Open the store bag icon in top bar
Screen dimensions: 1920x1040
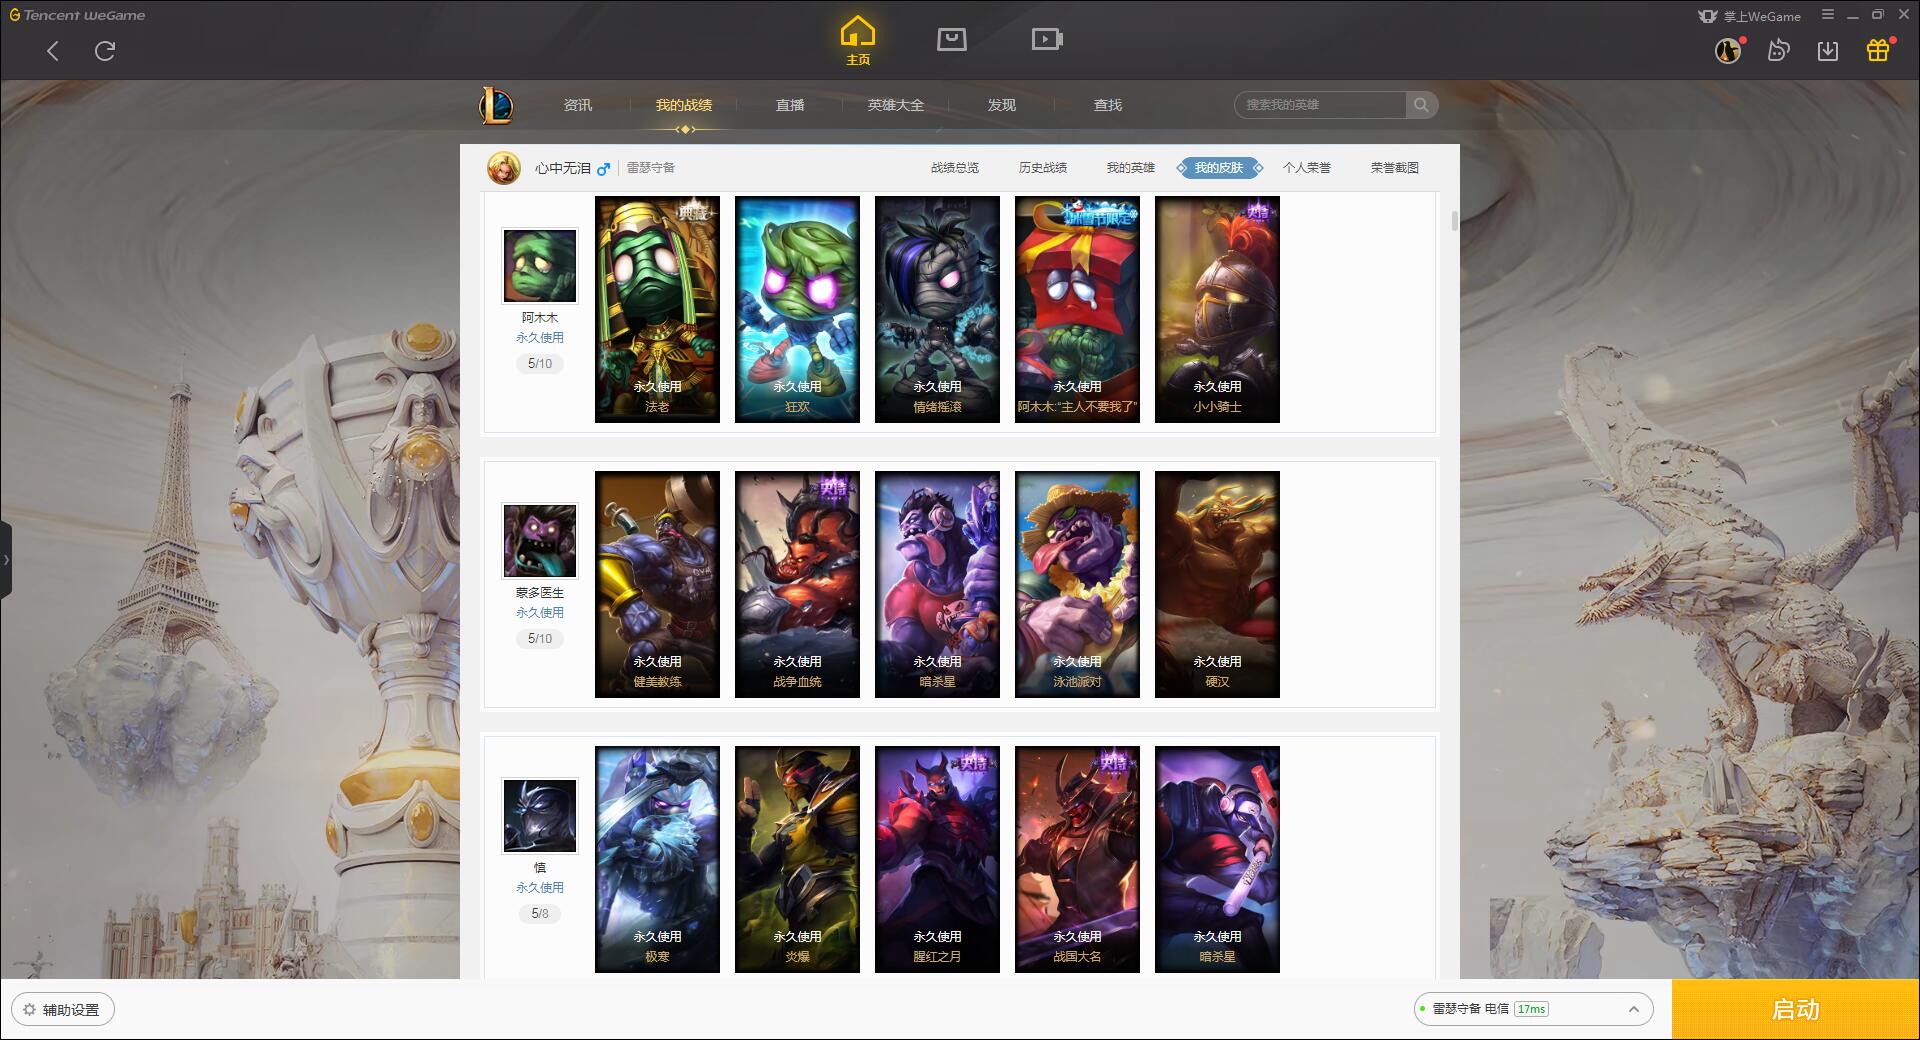951,39
